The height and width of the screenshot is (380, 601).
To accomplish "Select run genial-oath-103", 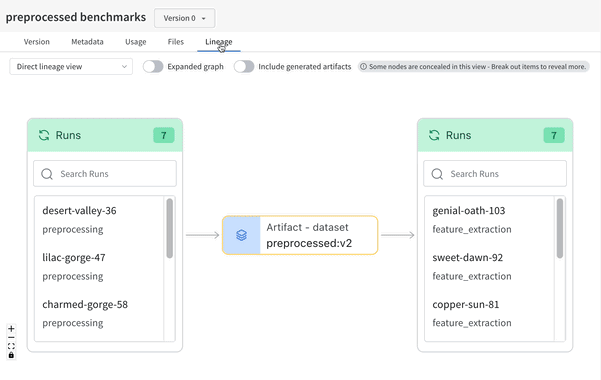I will pos(469,211).
